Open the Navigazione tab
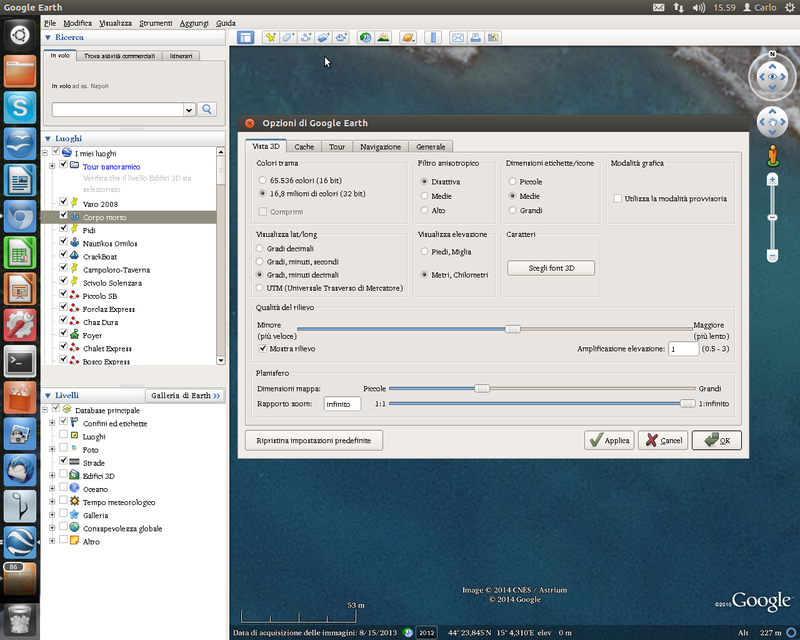 point(381,146)
